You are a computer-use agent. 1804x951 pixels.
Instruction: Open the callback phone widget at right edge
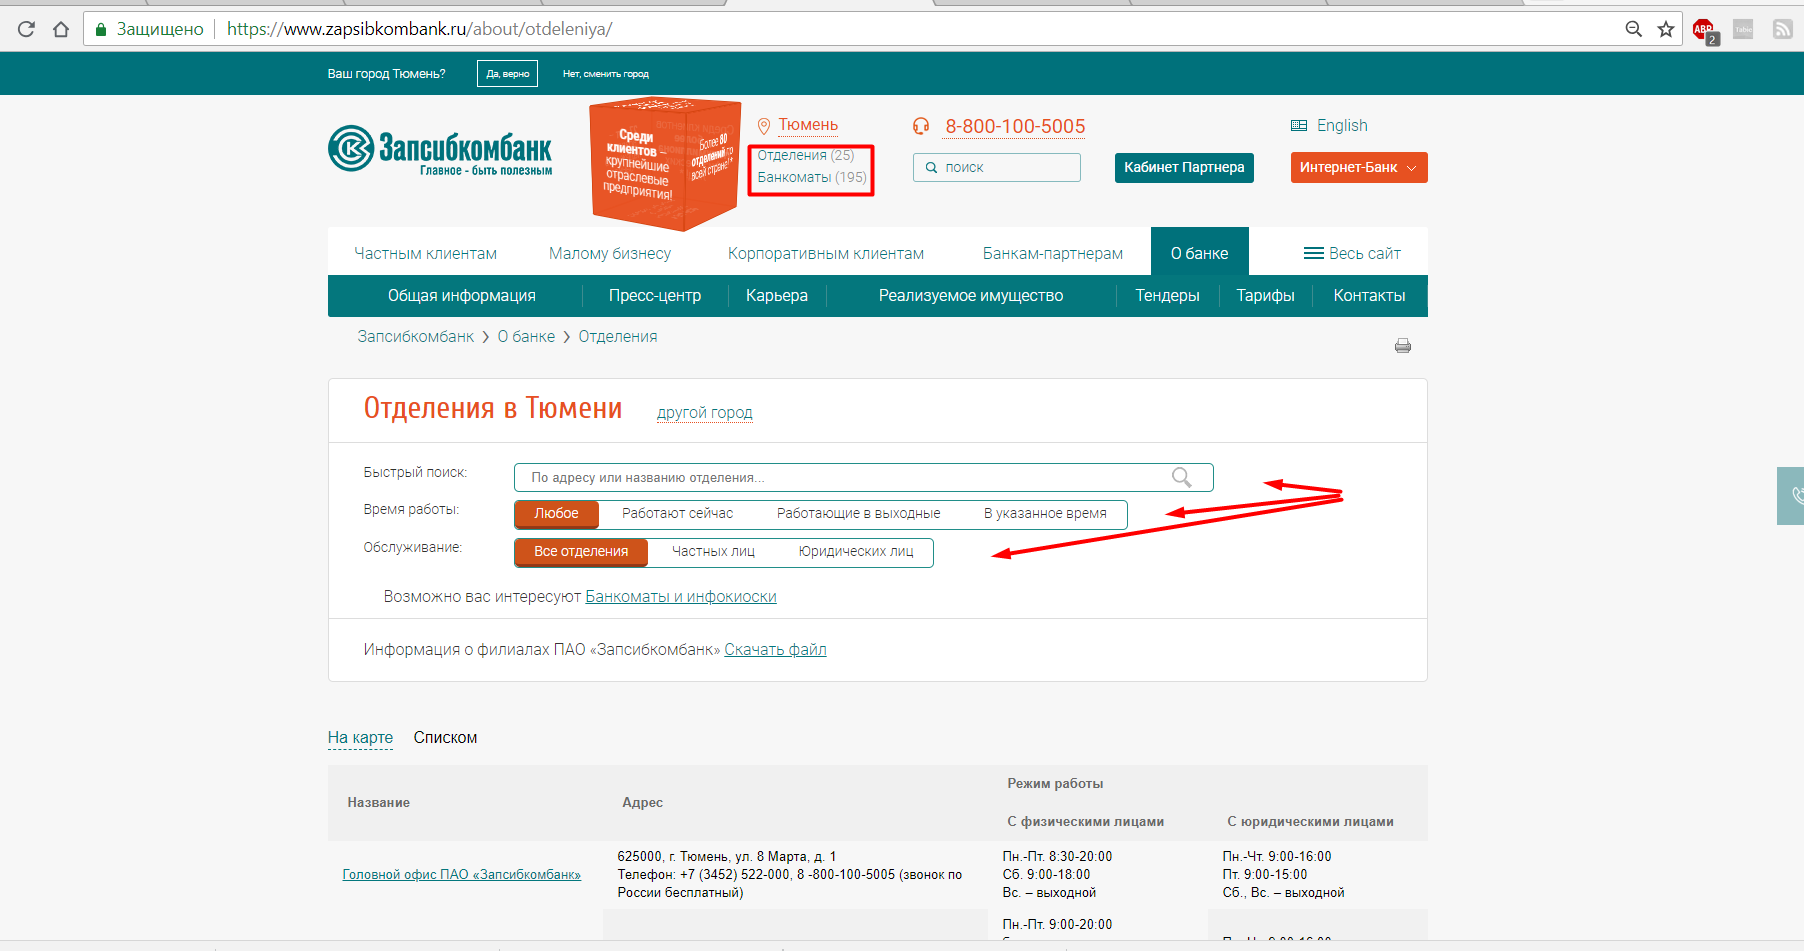1791,495
